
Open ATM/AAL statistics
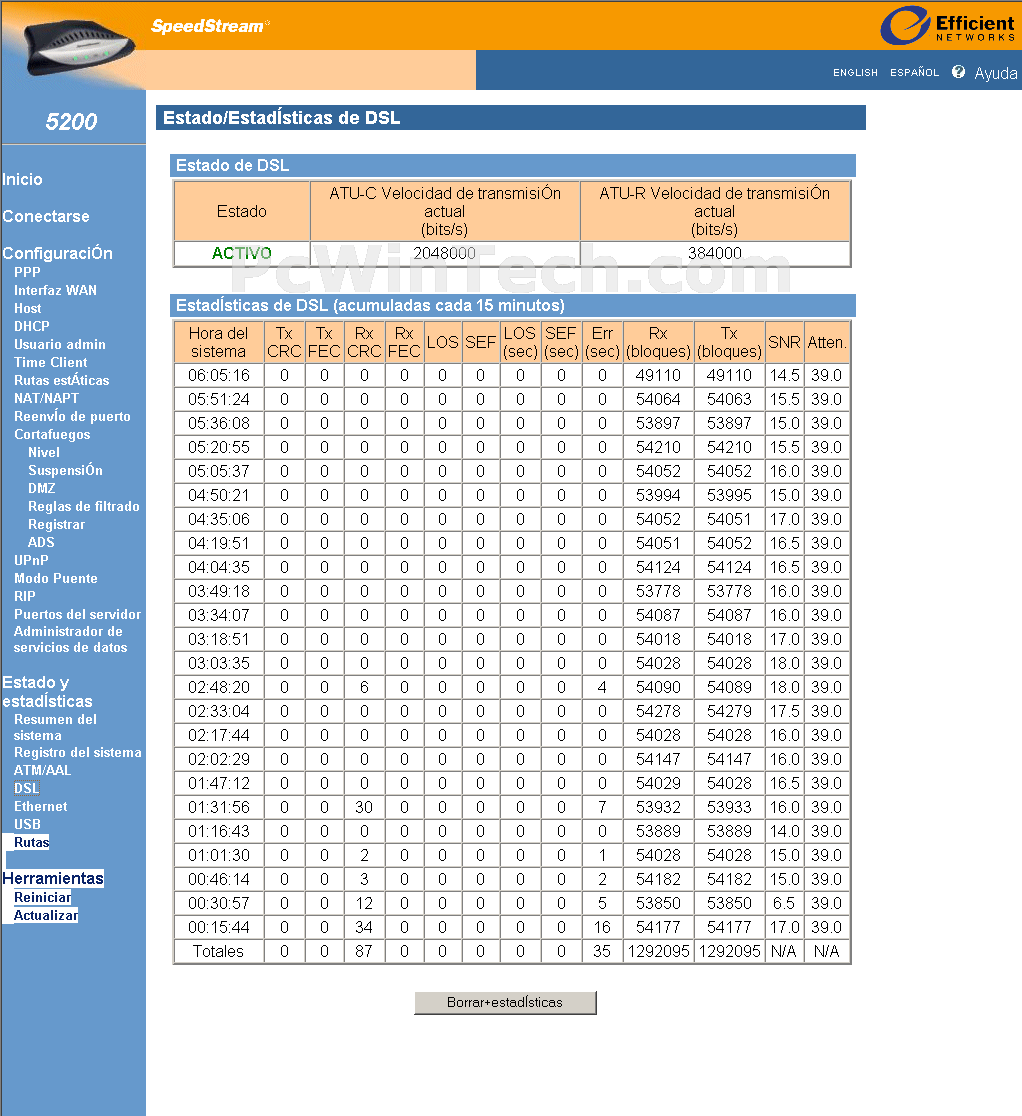[x=42, y=770]
